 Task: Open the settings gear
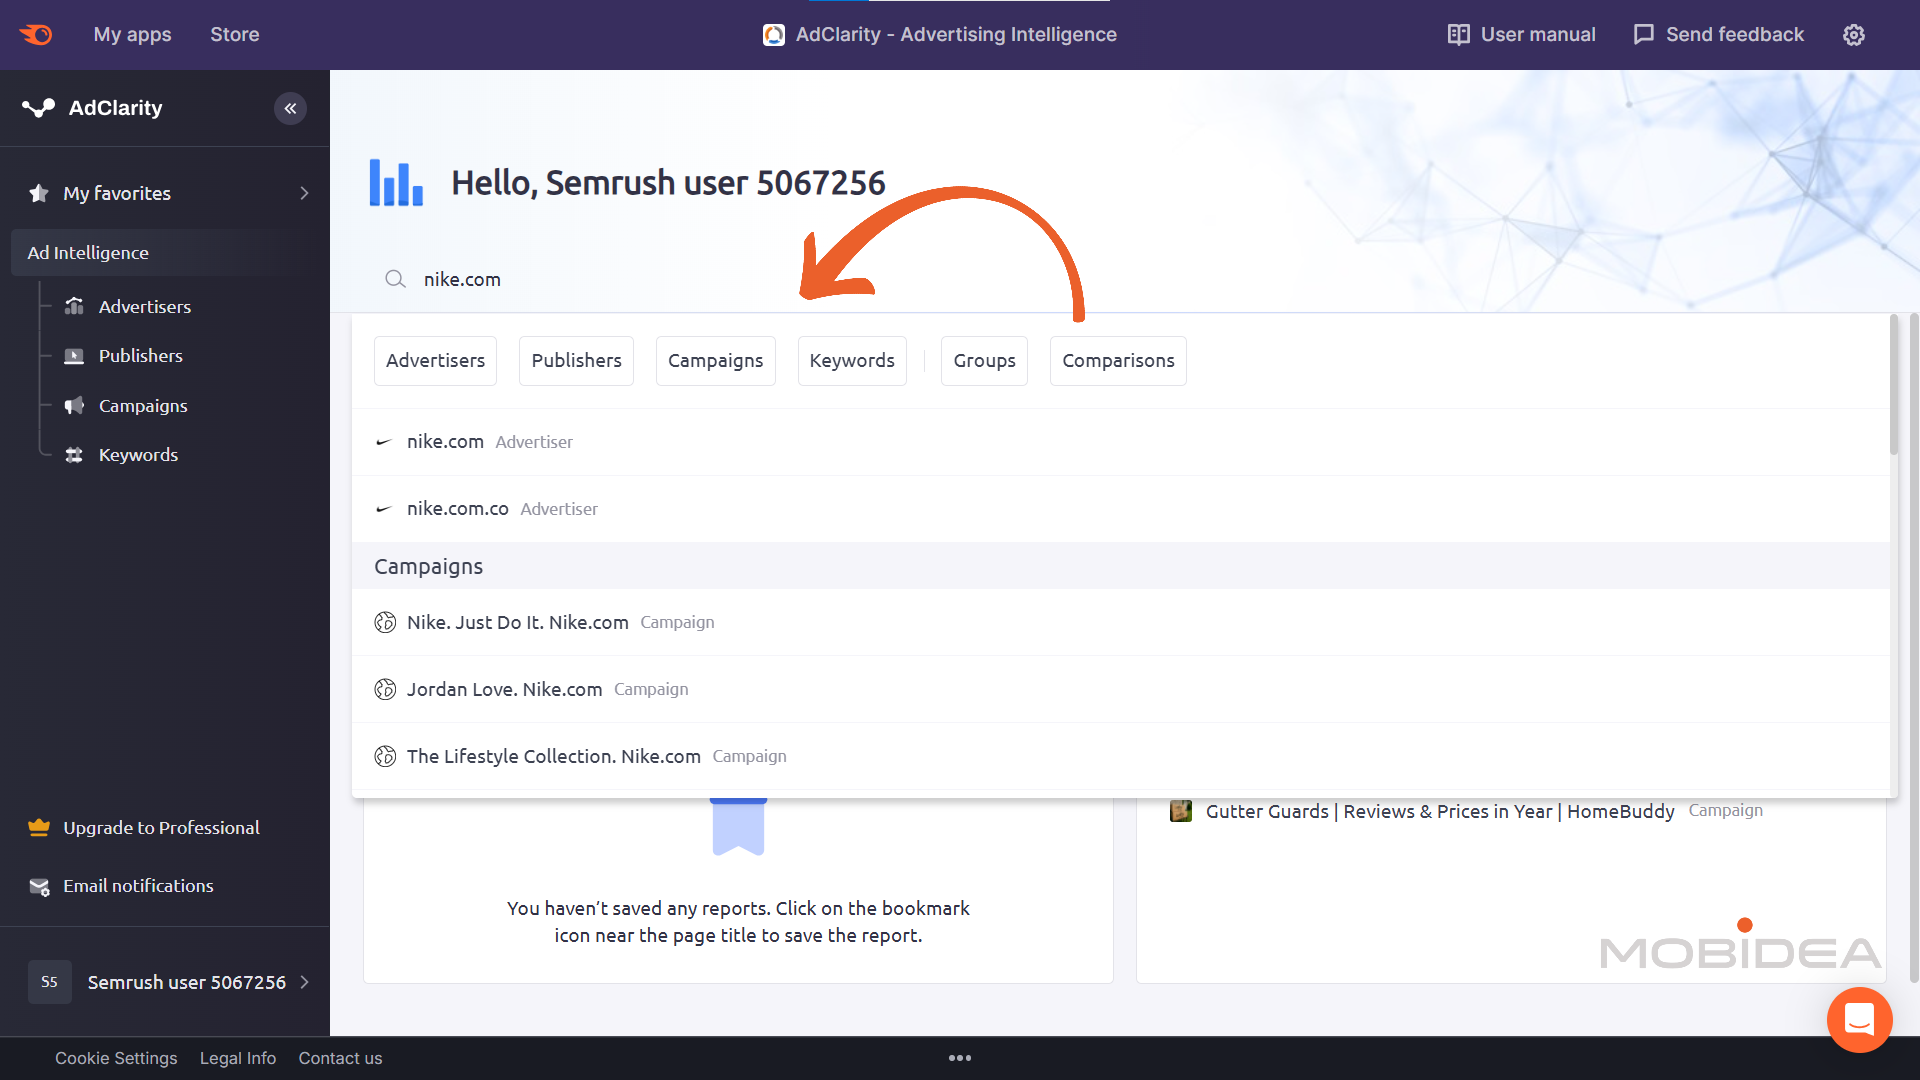click(x=1854, y=34)
